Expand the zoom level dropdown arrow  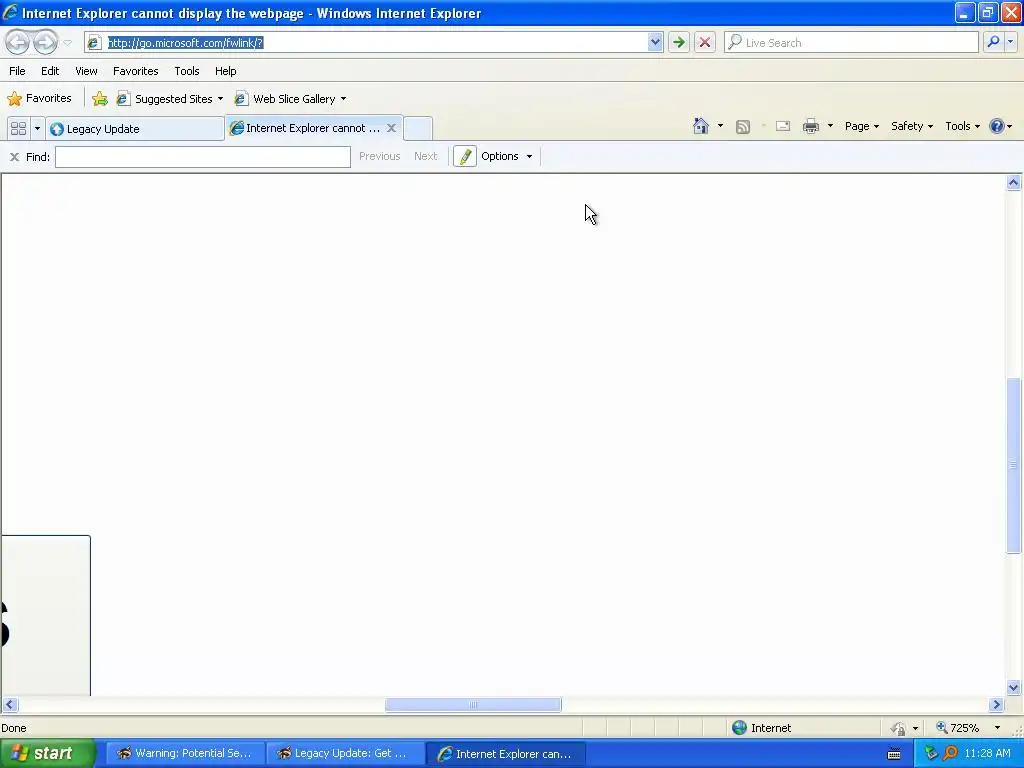coord(997,728)
